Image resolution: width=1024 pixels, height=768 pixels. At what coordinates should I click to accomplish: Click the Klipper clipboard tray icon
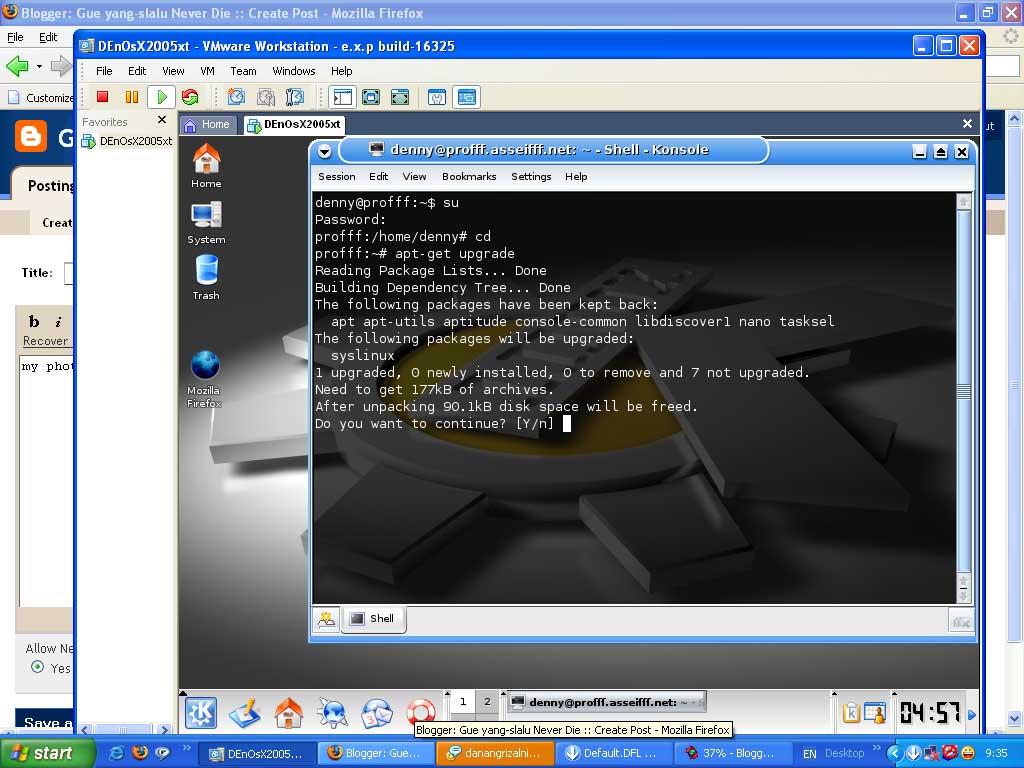pyautogui.click(x=850, y=712)
